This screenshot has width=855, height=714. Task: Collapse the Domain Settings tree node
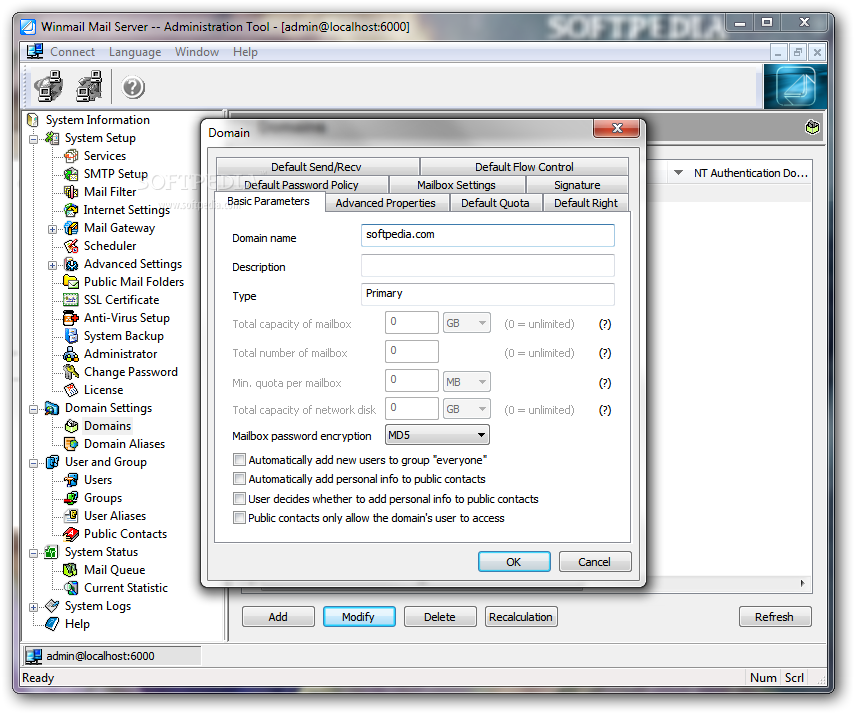click(x=33, y=409)
